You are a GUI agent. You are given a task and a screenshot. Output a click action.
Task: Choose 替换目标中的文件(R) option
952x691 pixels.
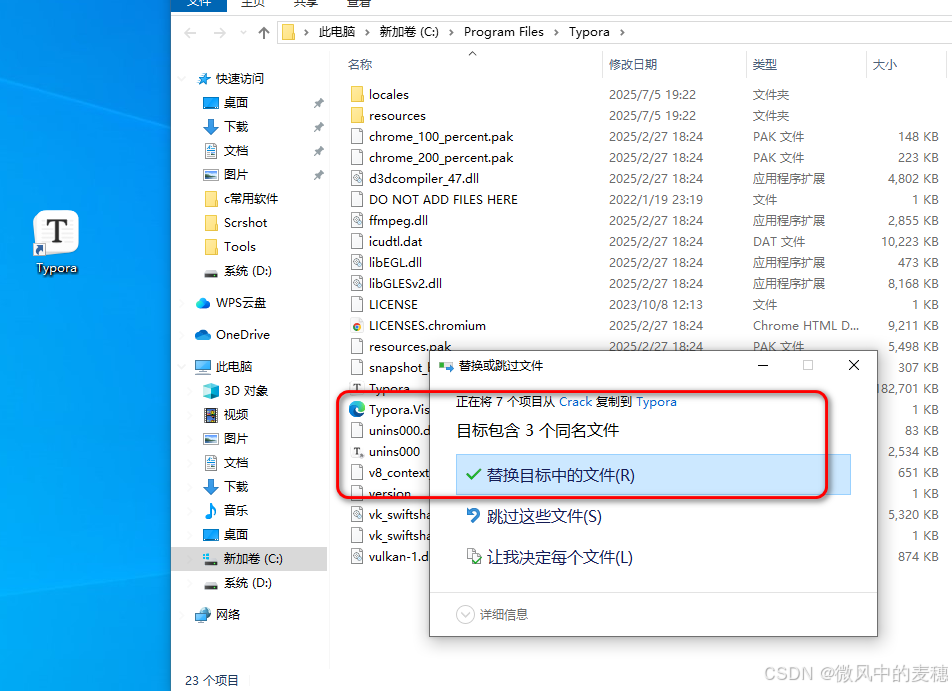pyautogui.click(x=653, y=475)
